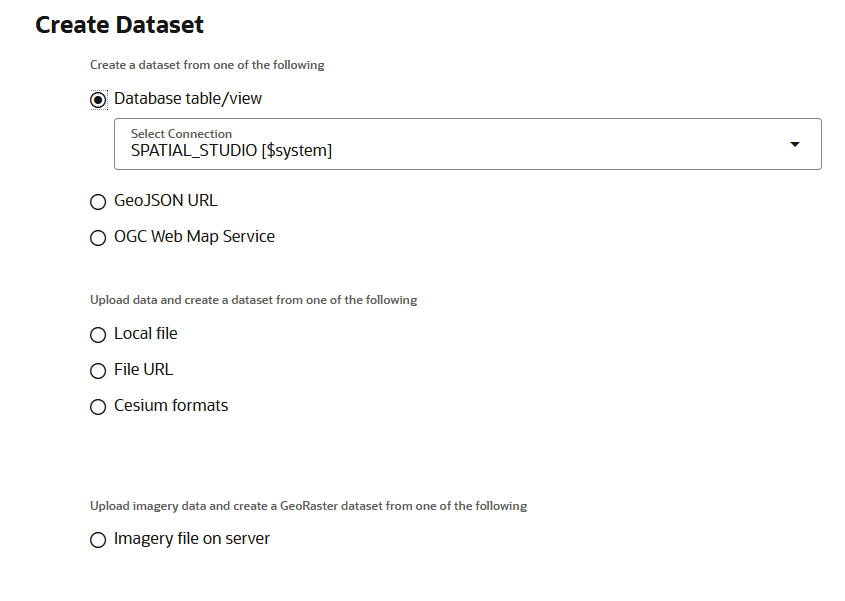Open the Select Connection dropdown arrow

pyautogui.click(x=794, y=144)
